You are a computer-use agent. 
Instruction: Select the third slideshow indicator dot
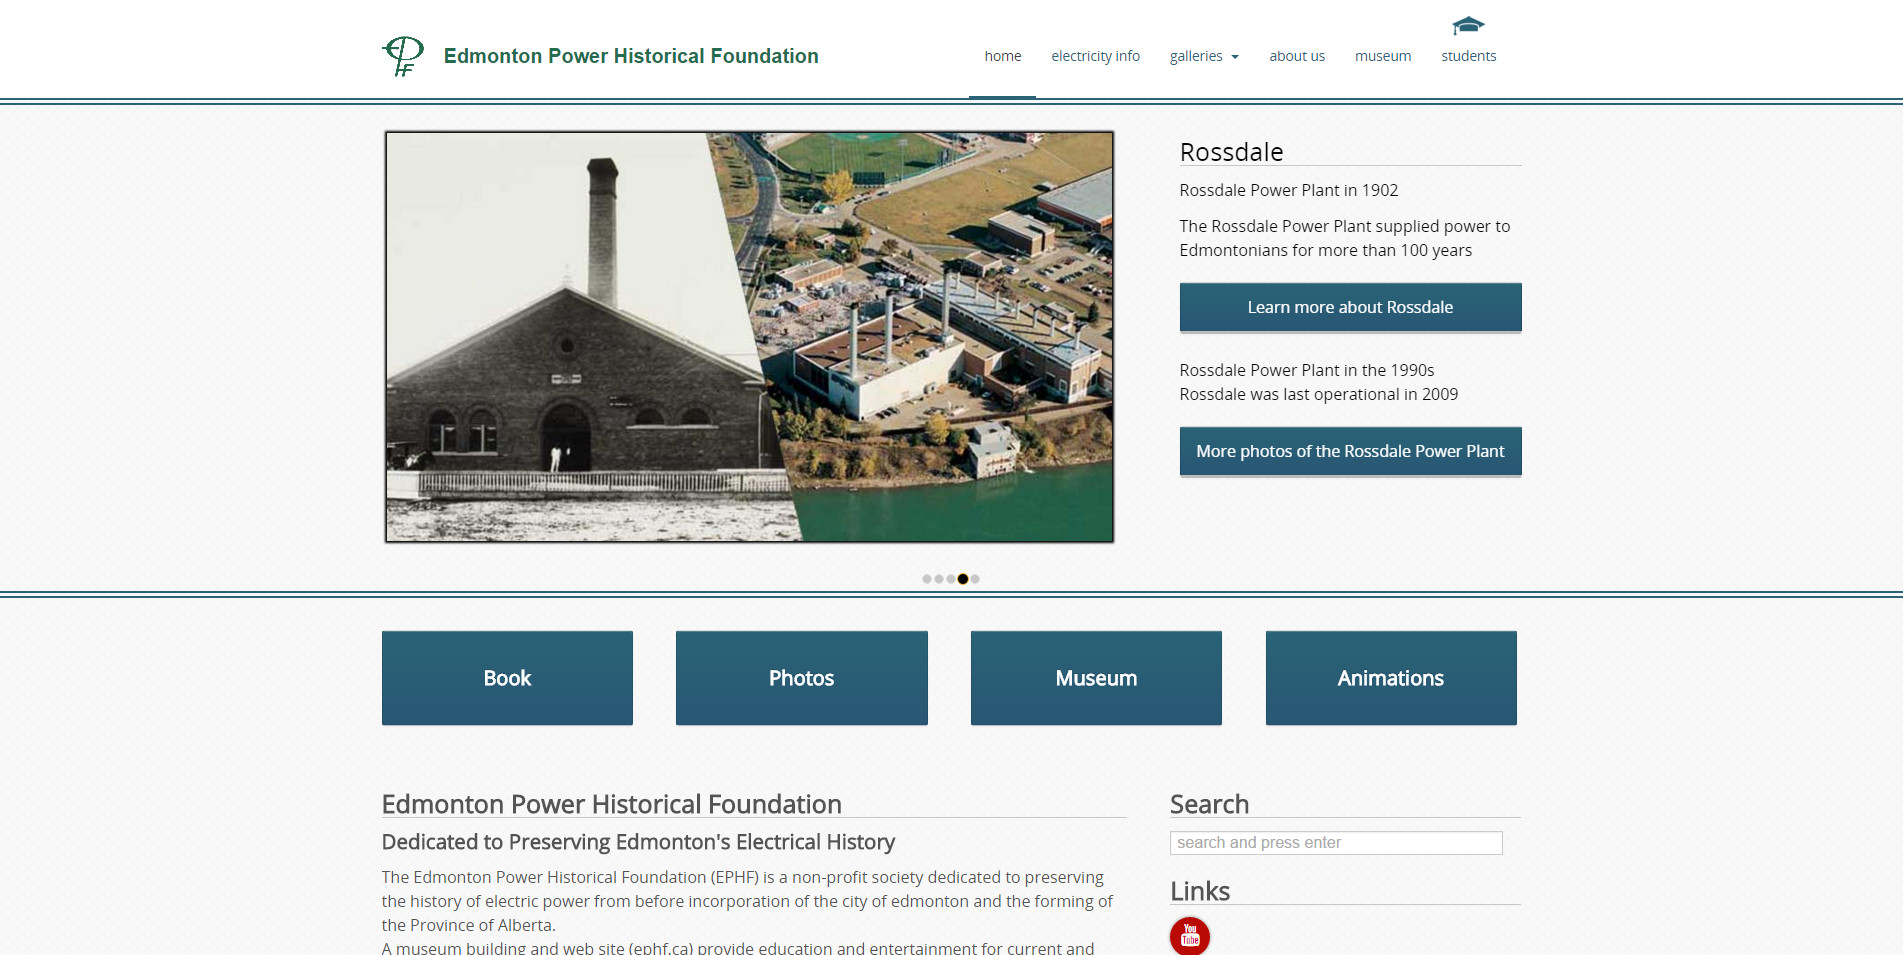pos(951,579)
